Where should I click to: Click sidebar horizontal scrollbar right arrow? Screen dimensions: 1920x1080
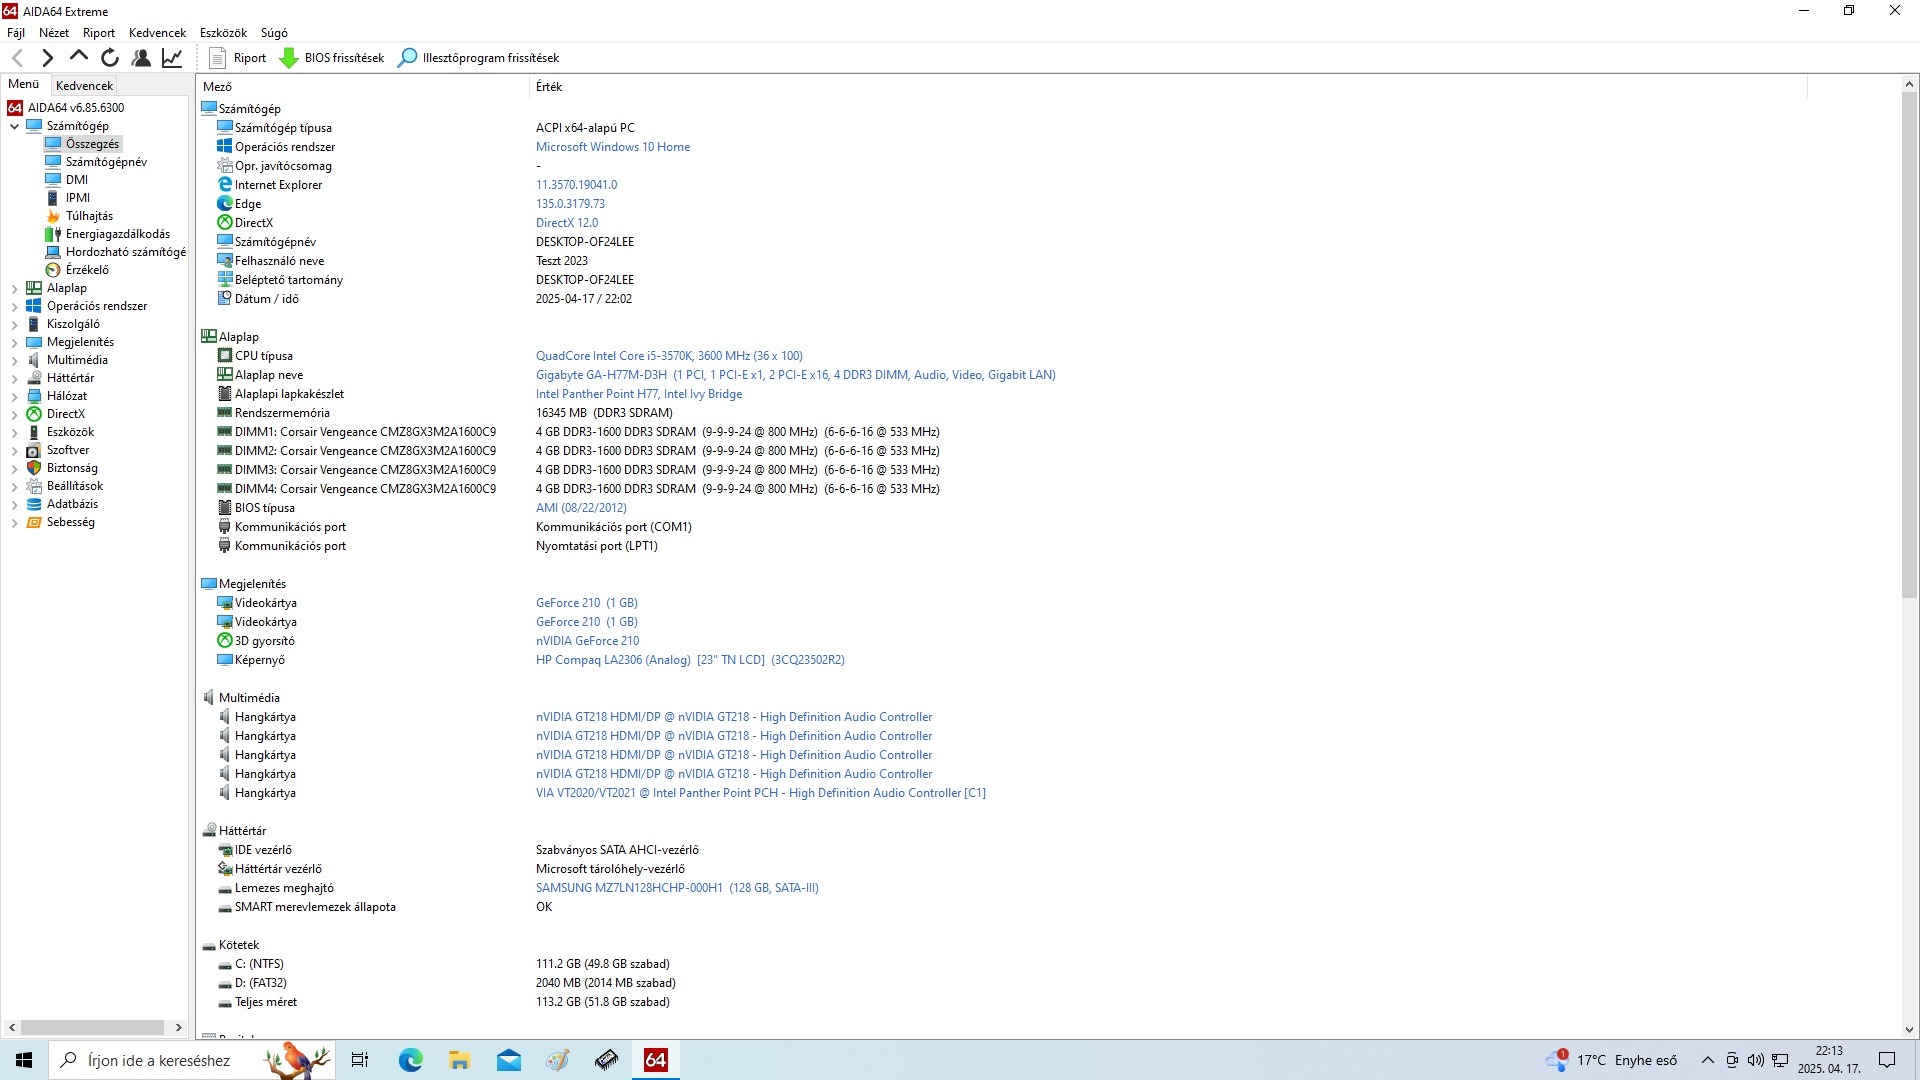coord(179,1027)
